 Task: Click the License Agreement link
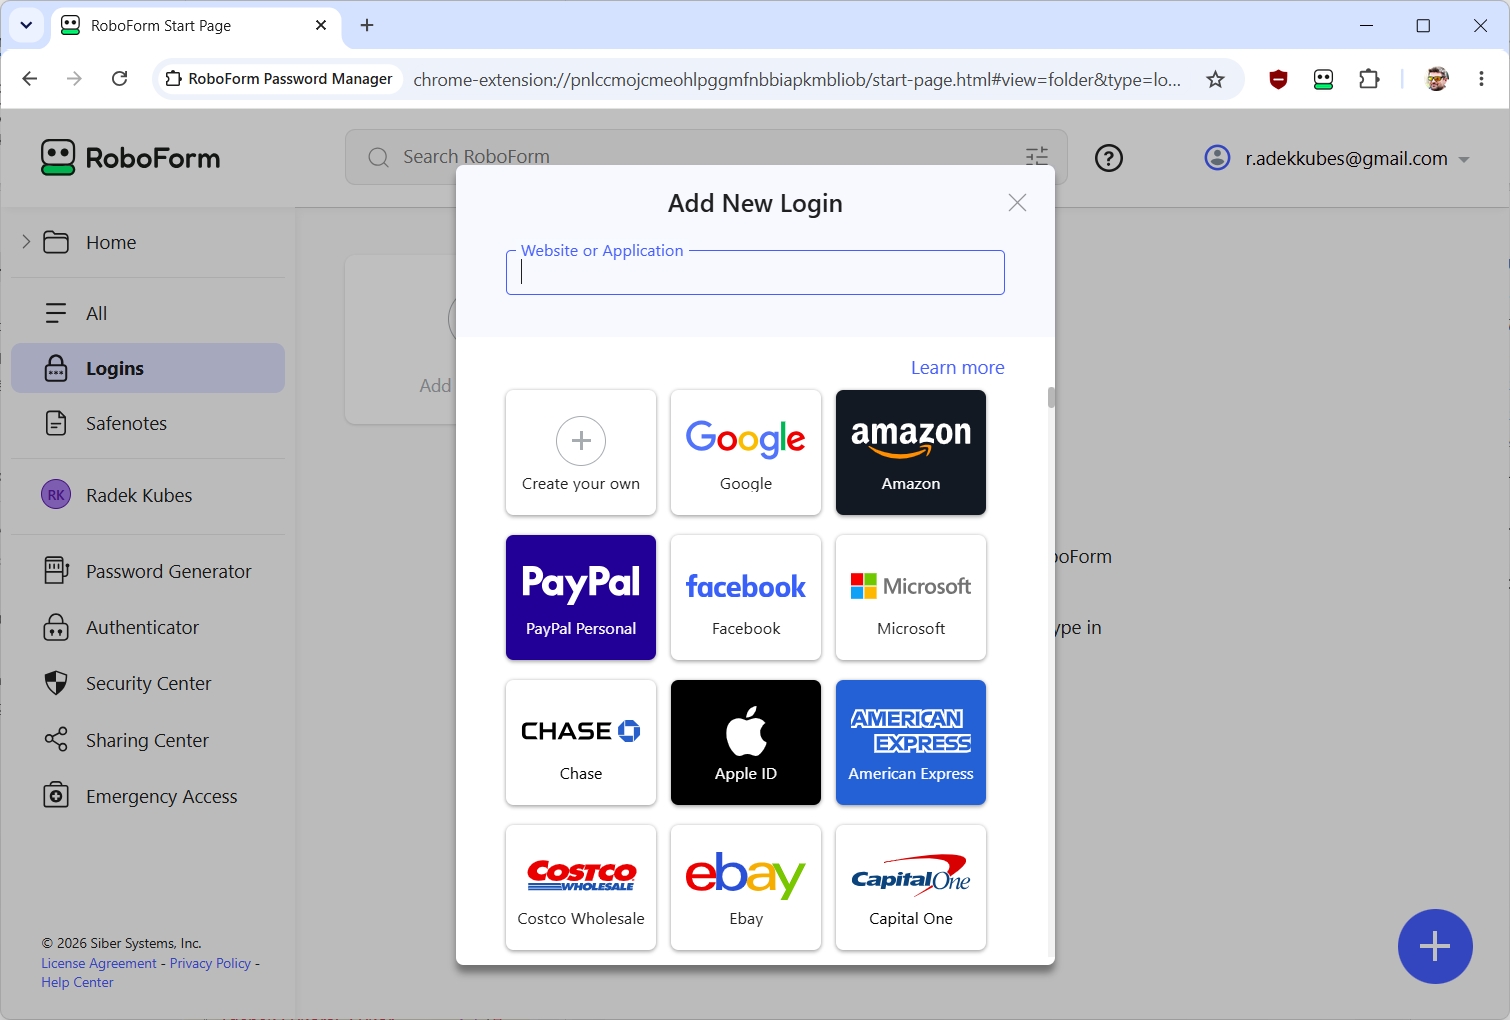pyautogui.click(x=99, y=963)
